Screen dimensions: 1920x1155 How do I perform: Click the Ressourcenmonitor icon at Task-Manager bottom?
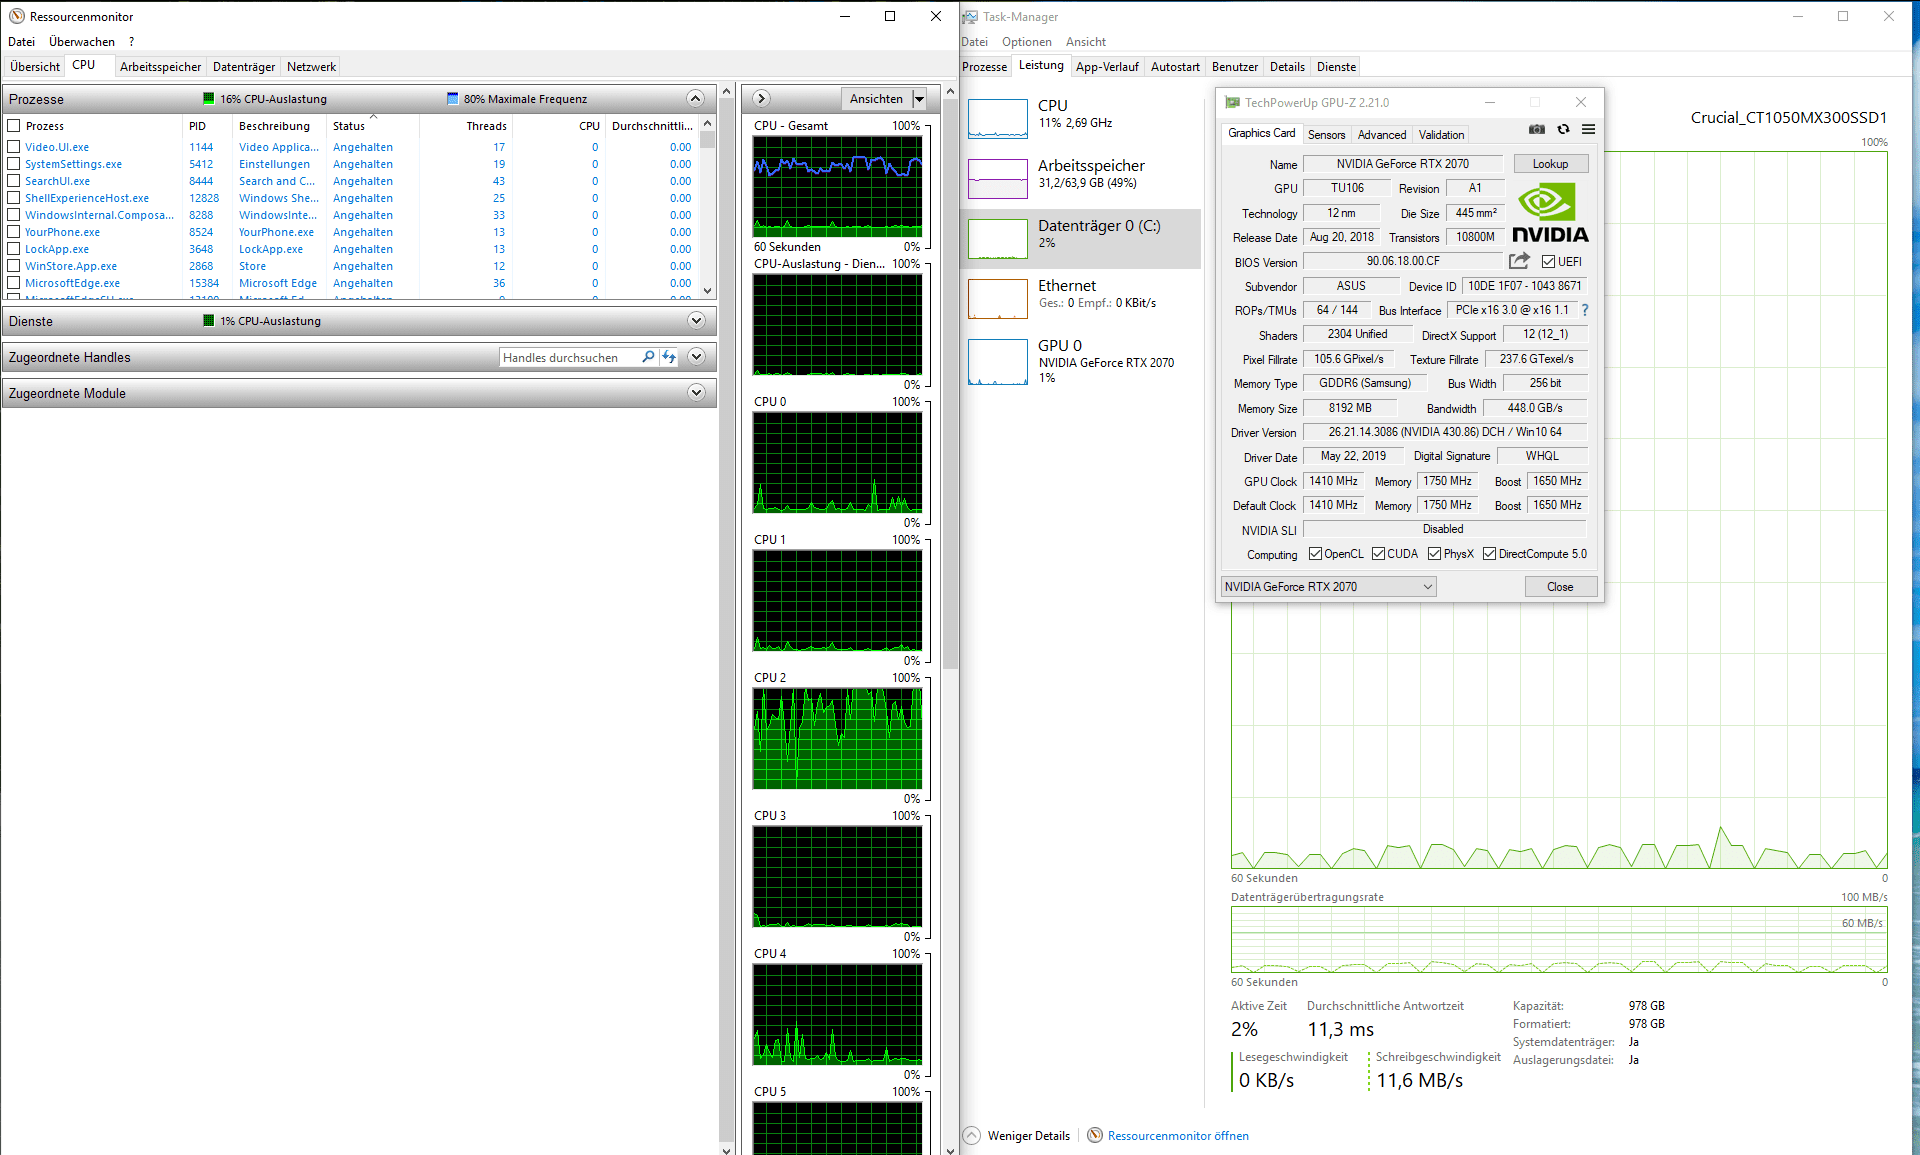[1095, 1135]
